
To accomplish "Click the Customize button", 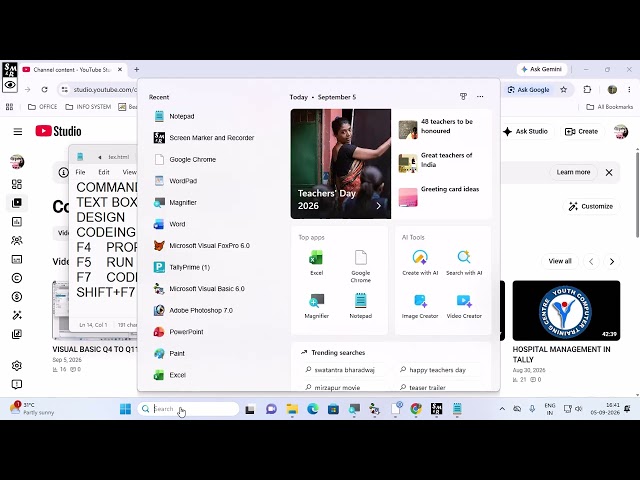I will [591, 206].
